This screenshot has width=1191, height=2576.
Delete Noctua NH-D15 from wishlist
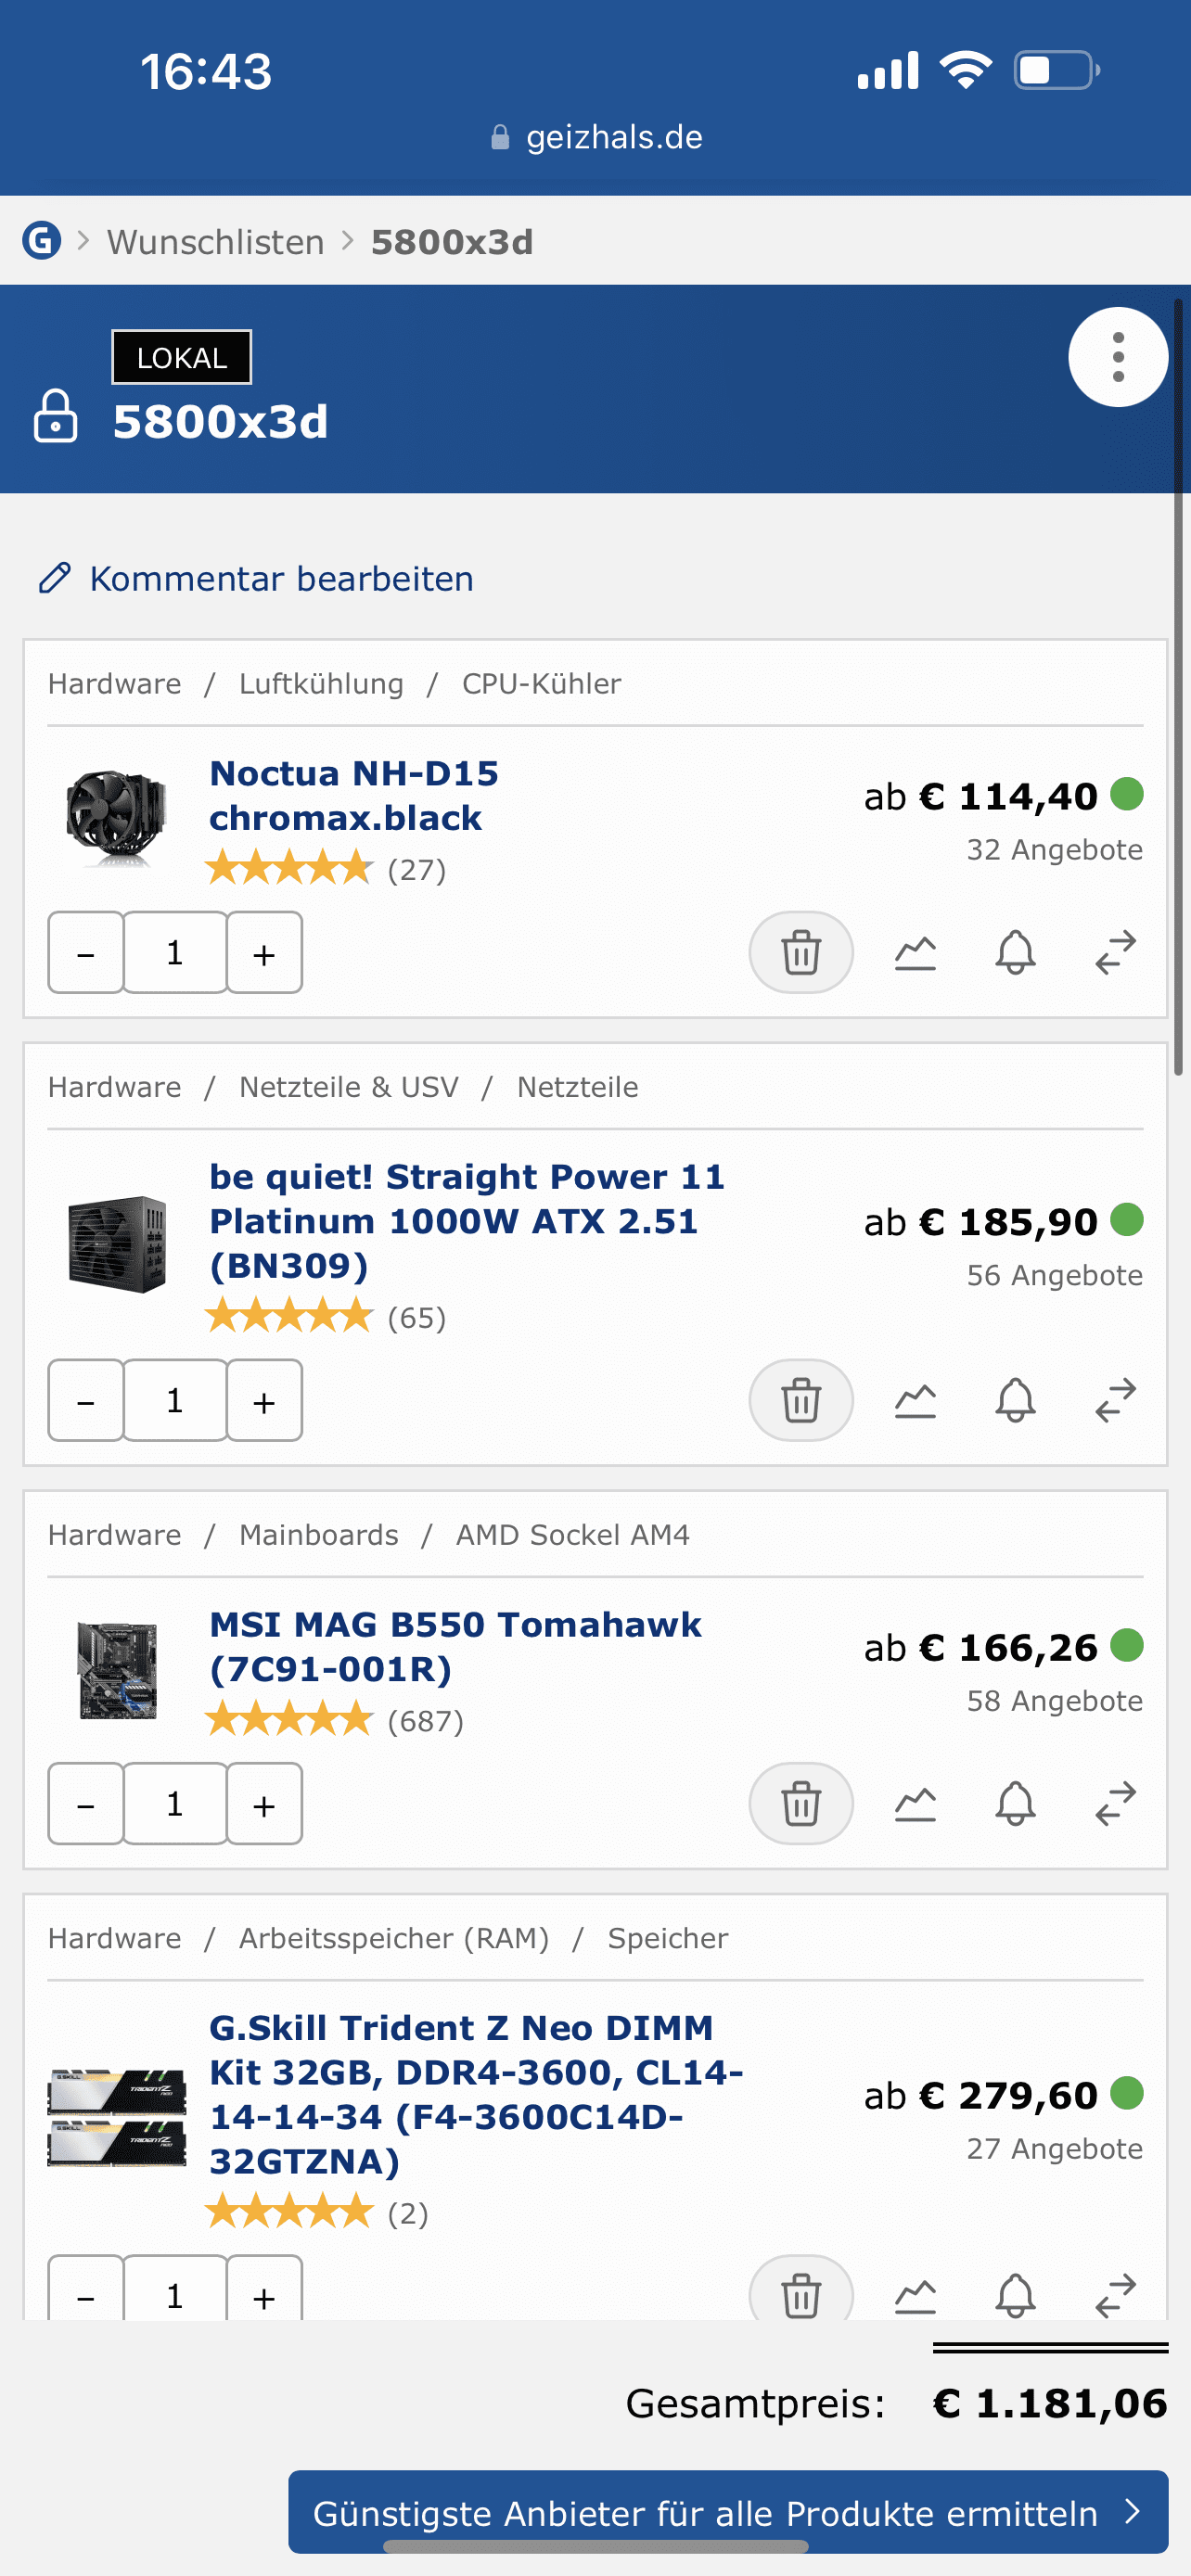(x=800, y=952)
